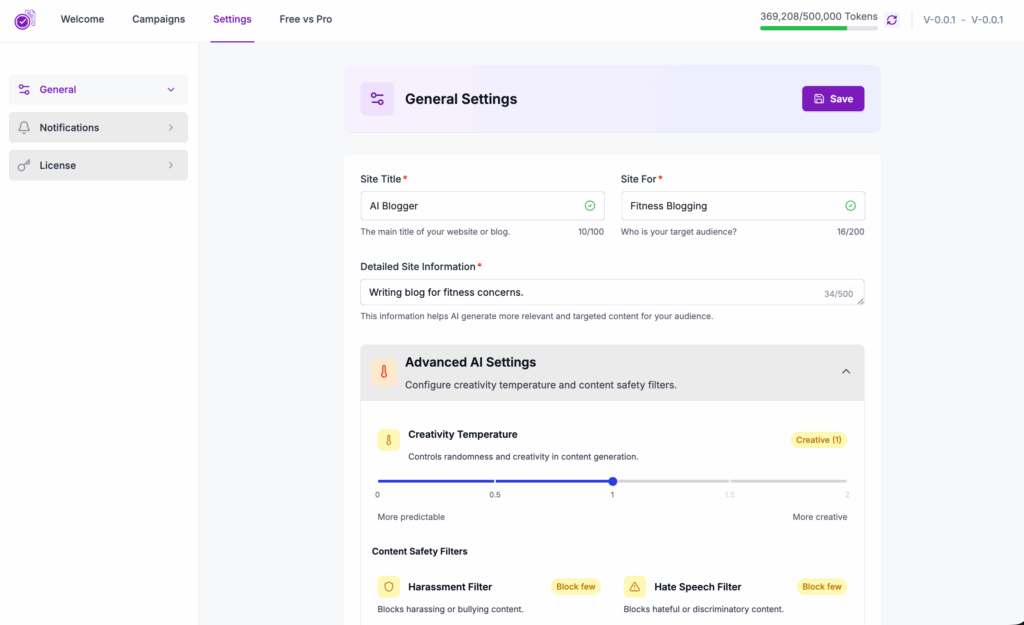Click the General sliders icon in sidebar

pyautogui.click(x=24, y=89)
